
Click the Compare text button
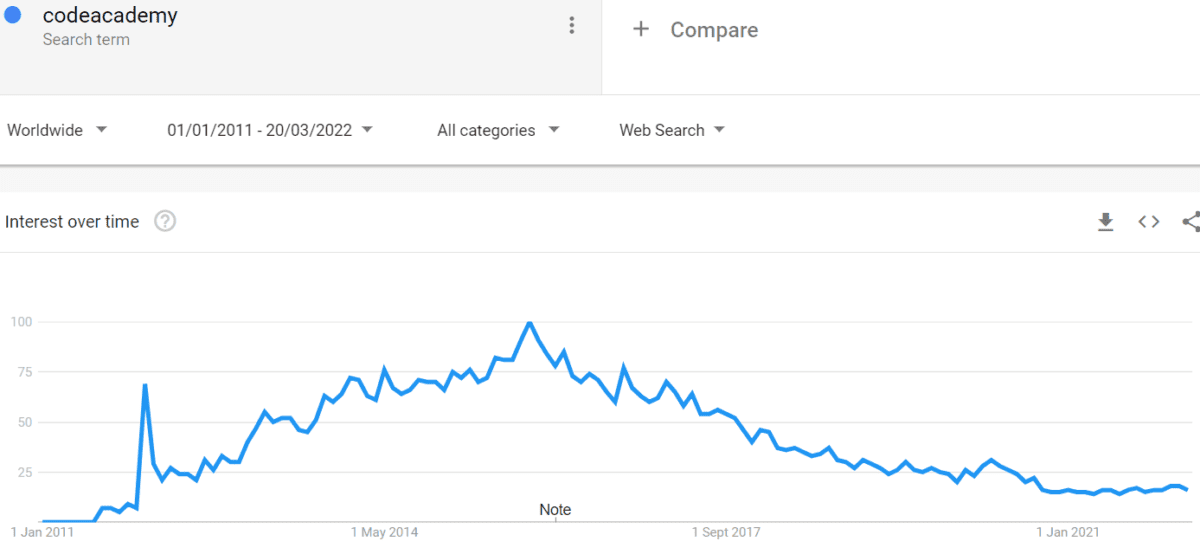(714, 30)
